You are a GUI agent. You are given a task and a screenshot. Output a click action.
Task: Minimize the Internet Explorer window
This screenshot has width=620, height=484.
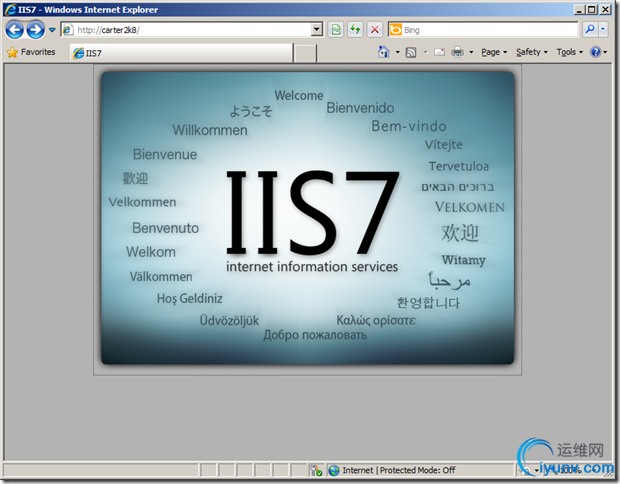tap(579, 9)
